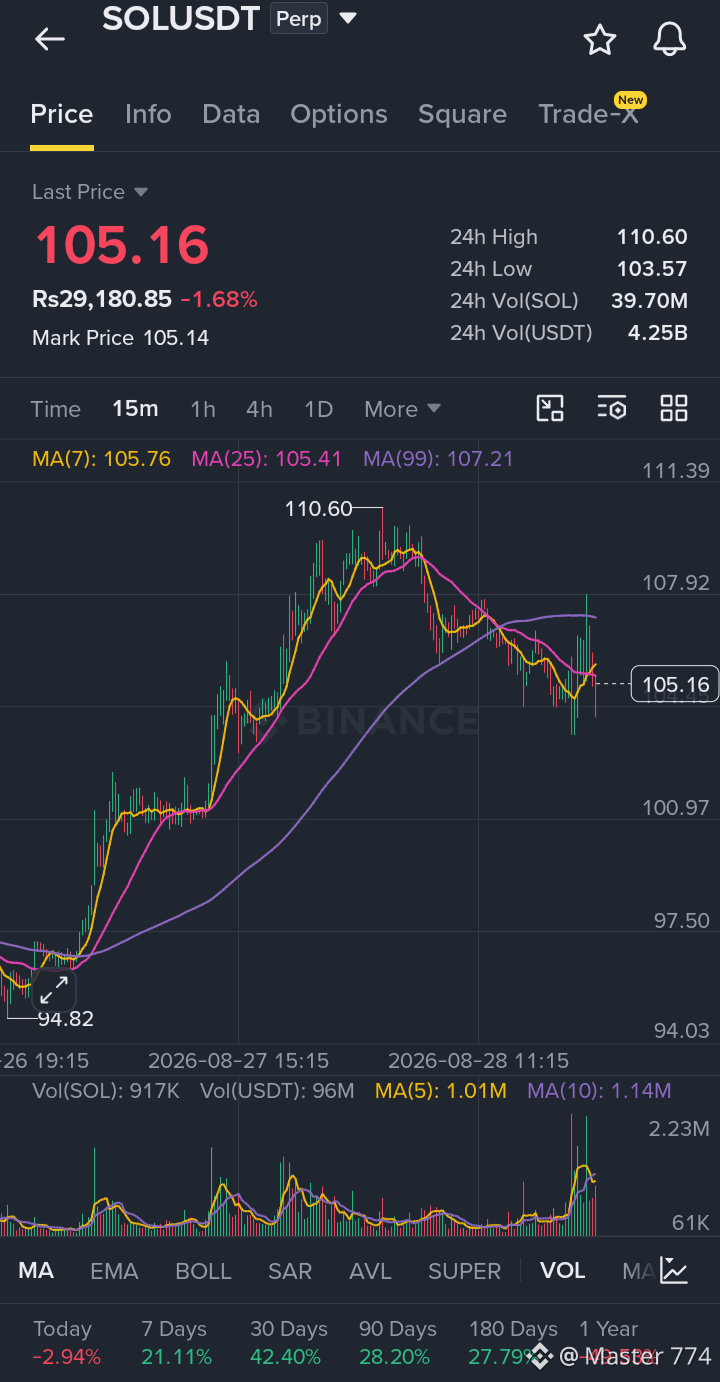Tap the large 105.16 last price
The height and width of the screenshot is (1382, 720).
(122, 245)
